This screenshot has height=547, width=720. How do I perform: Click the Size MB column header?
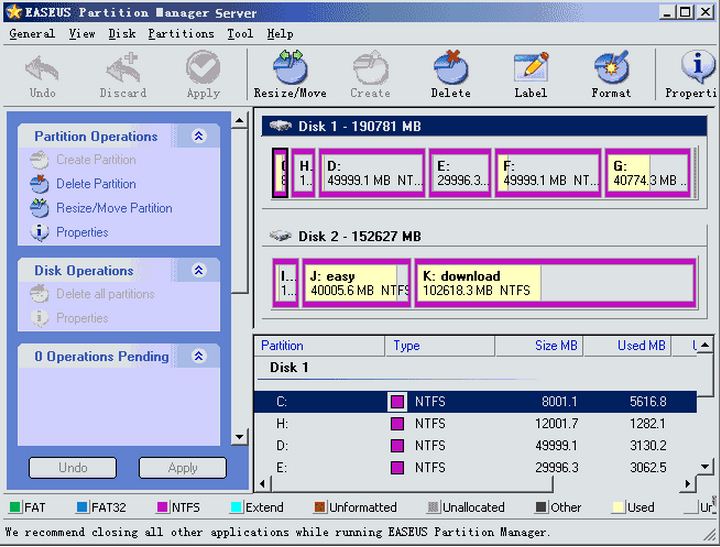point(556,346)
